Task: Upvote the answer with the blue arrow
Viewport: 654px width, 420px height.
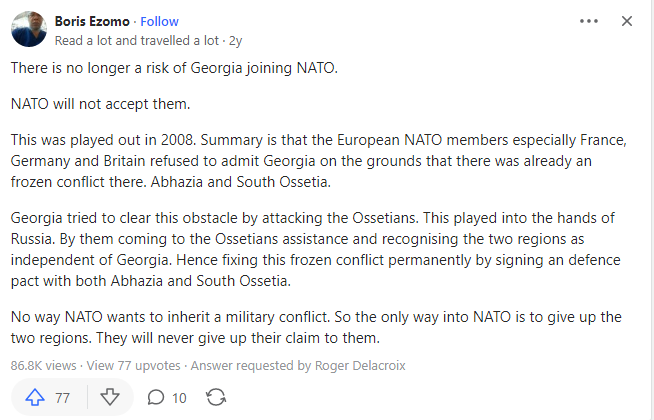Action: tap(35, 397)
